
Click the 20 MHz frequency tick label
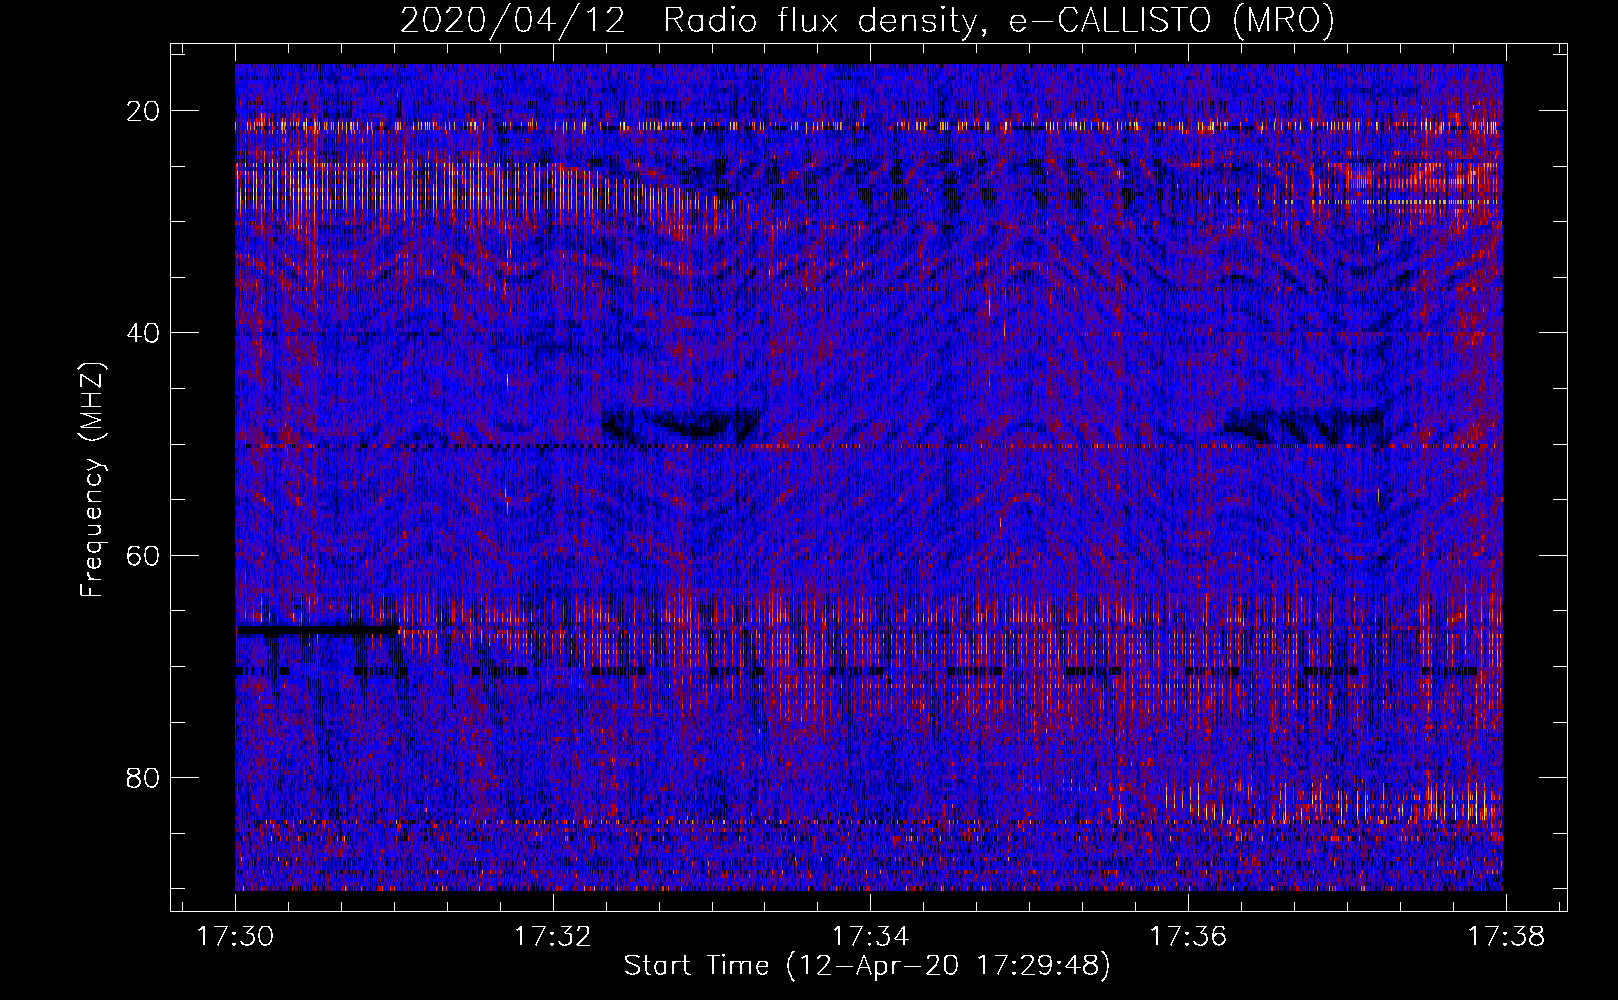click(x=143, y=110)
